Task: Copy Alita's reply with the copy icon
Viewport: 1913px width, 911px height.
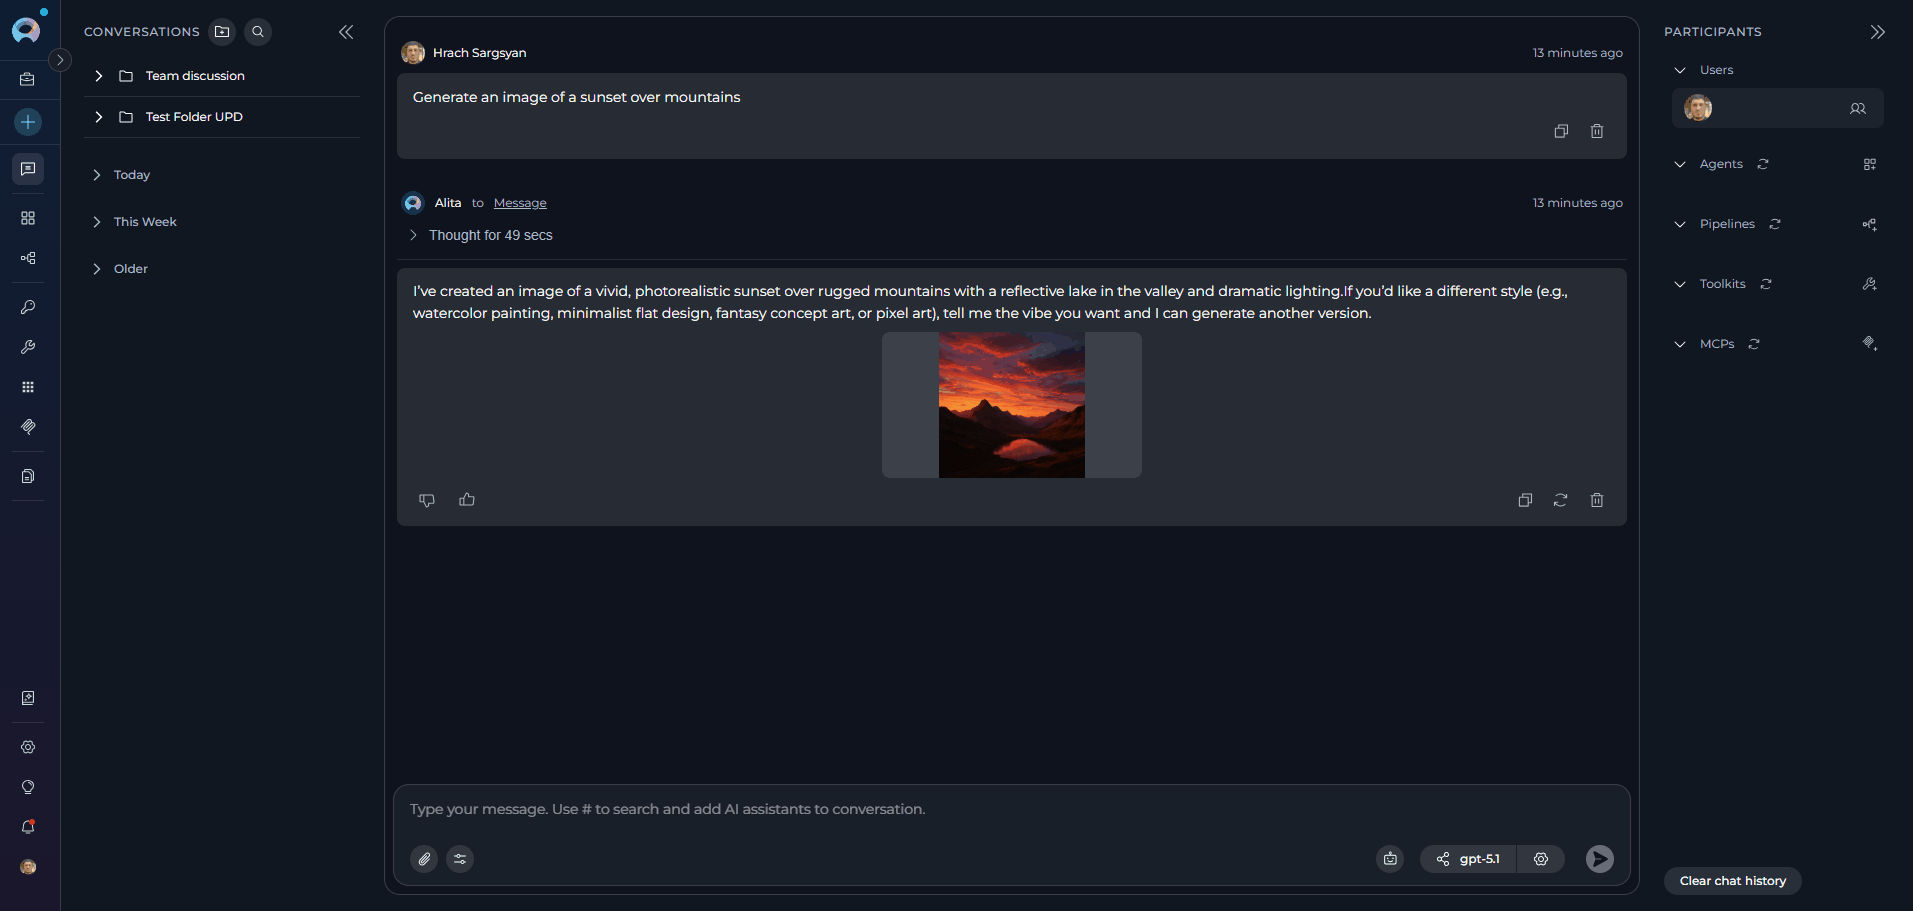Action: [1525, 500]
